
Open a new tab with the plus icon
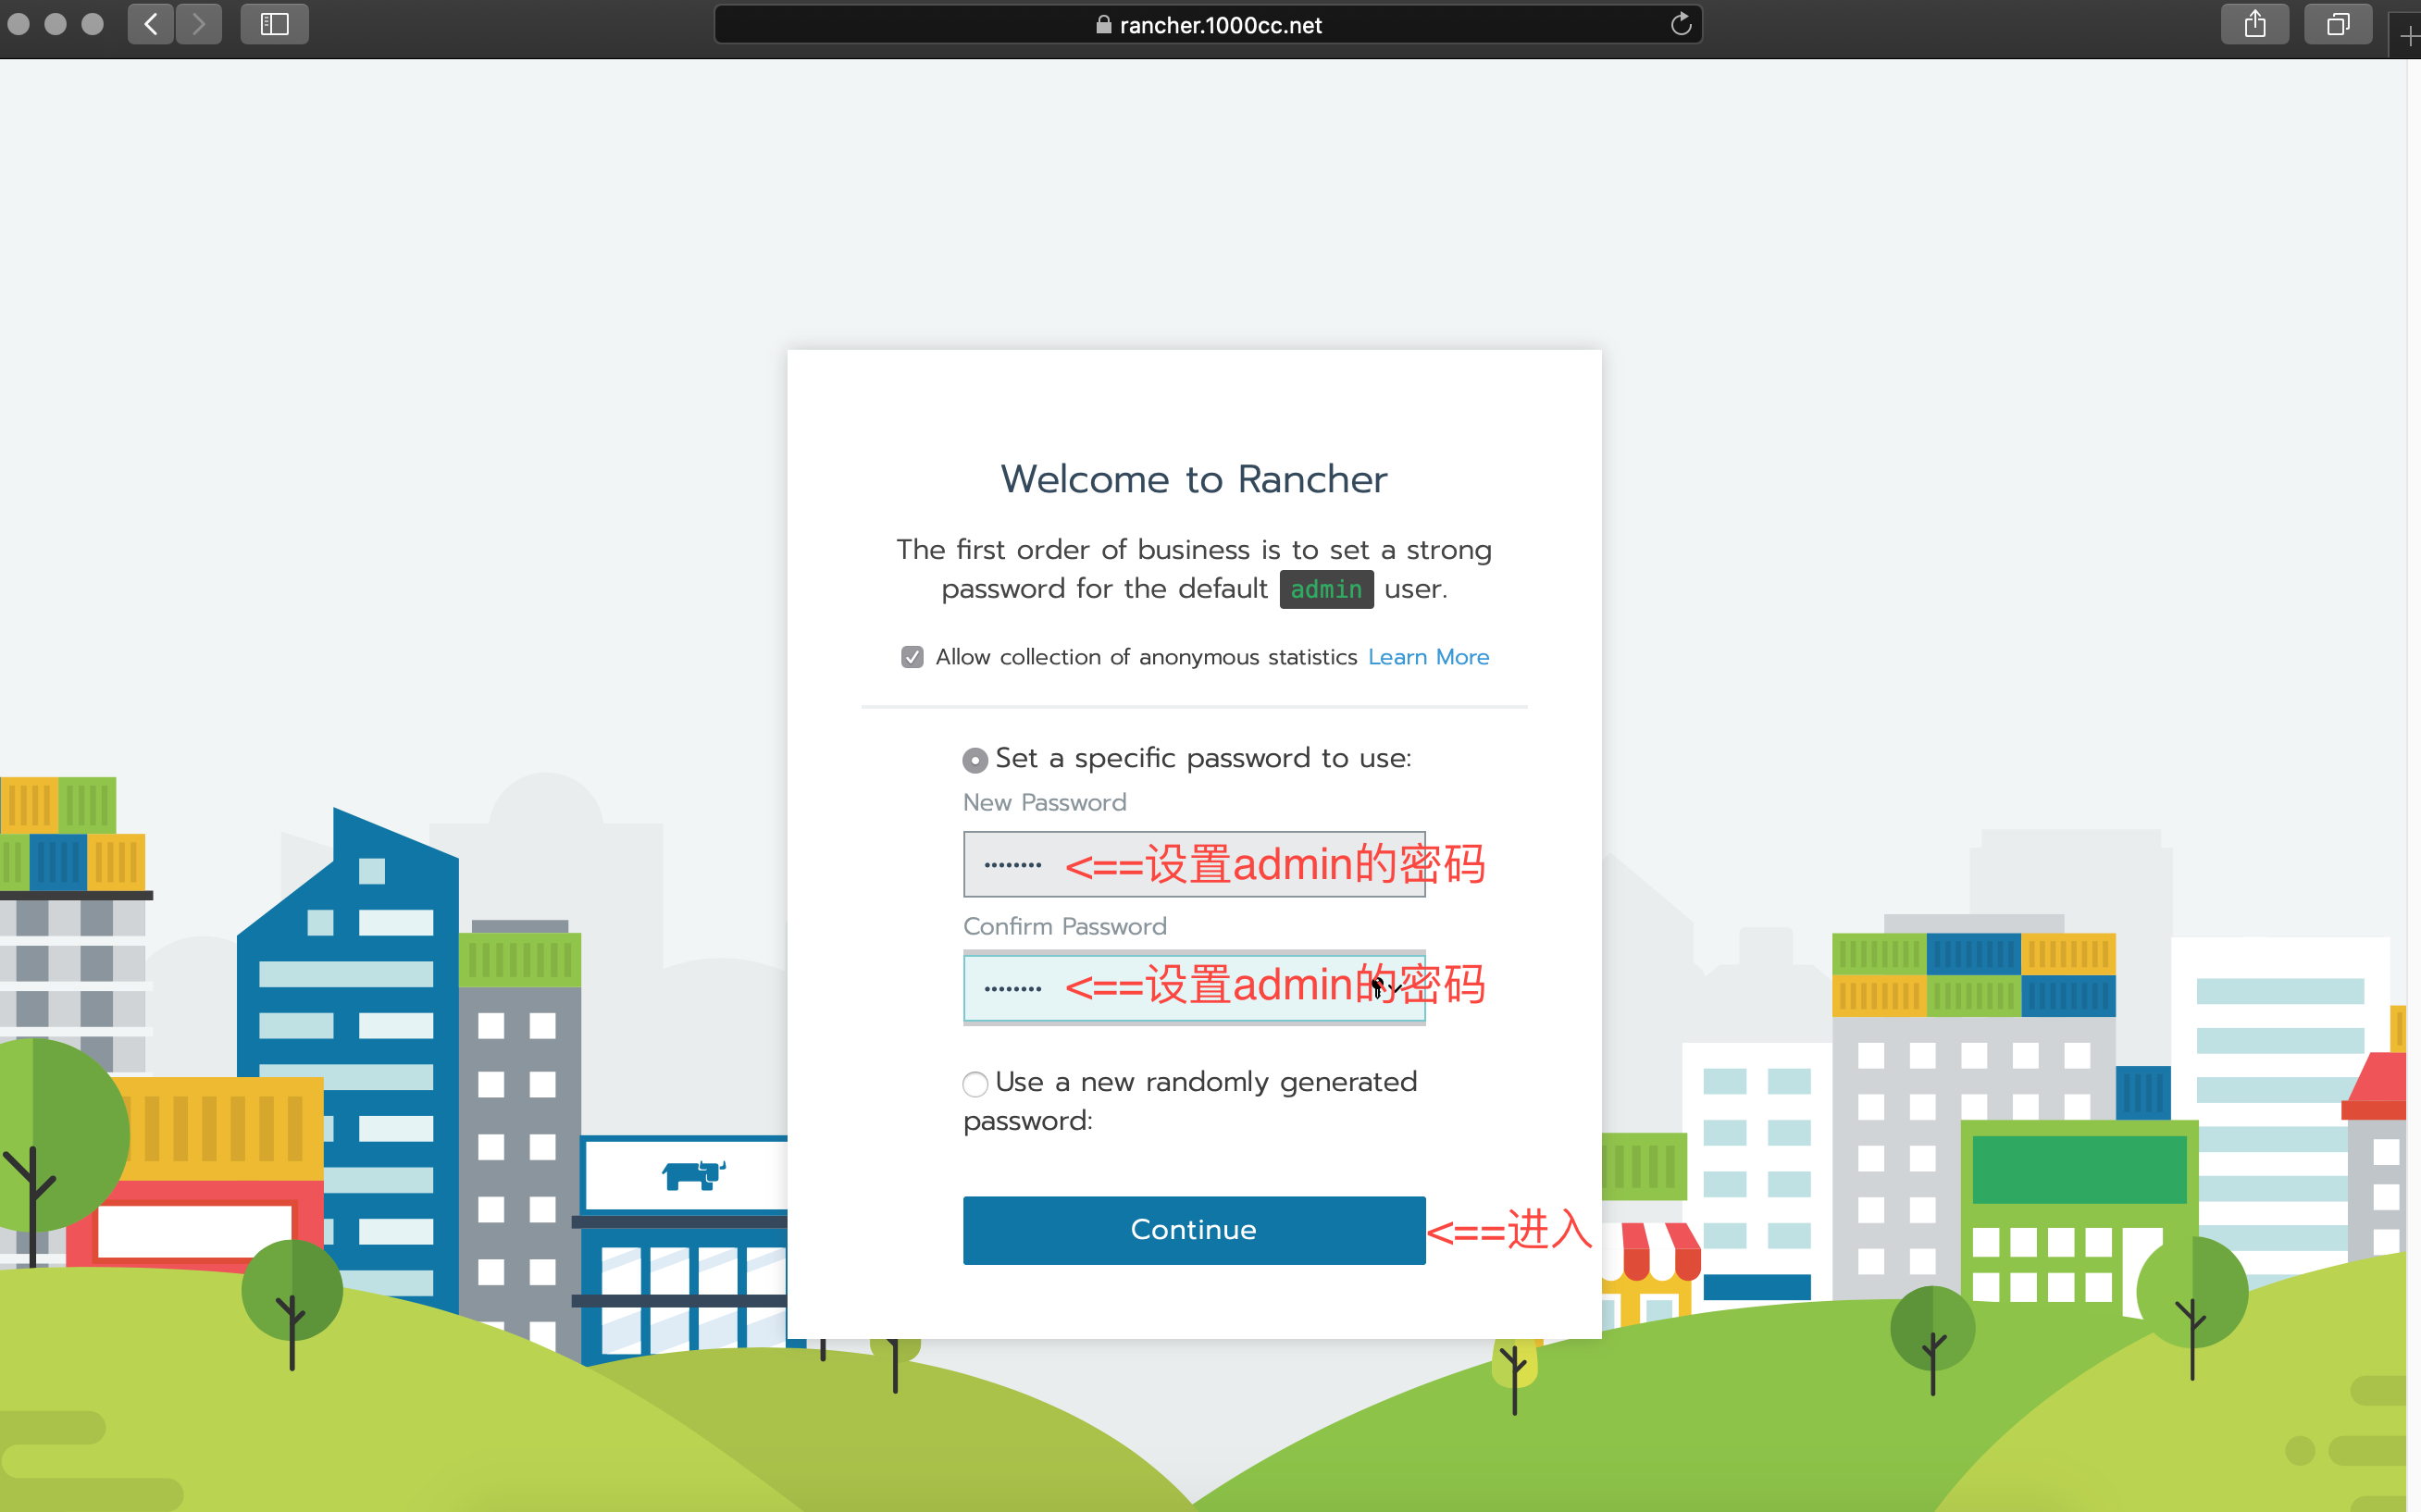(x=2409, y=35)
